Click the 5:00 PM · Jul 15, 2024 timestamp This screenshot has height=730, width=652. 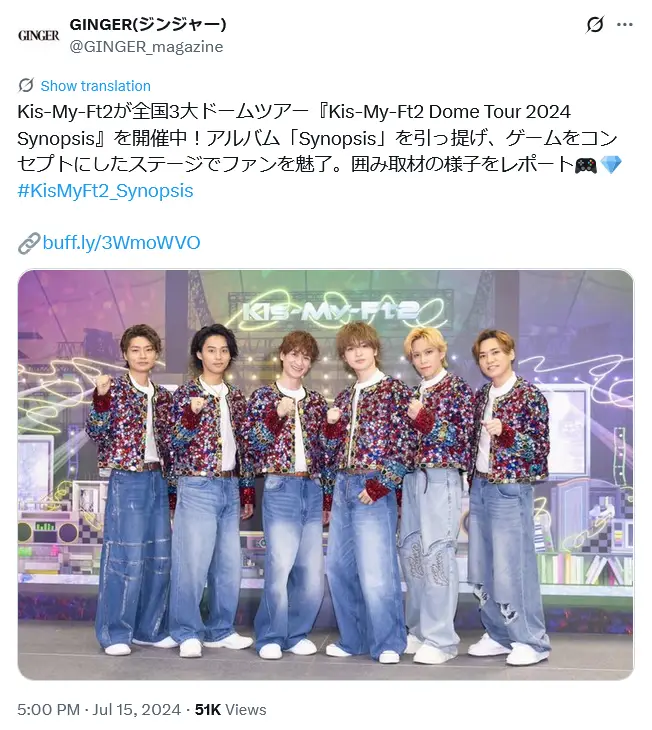pos(99,710)
